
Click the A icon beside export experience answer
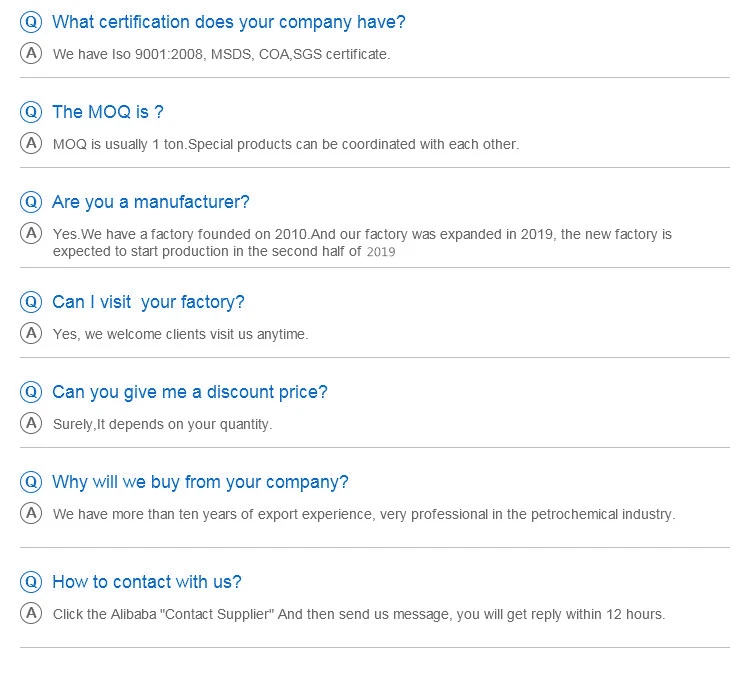click(31, 513)
